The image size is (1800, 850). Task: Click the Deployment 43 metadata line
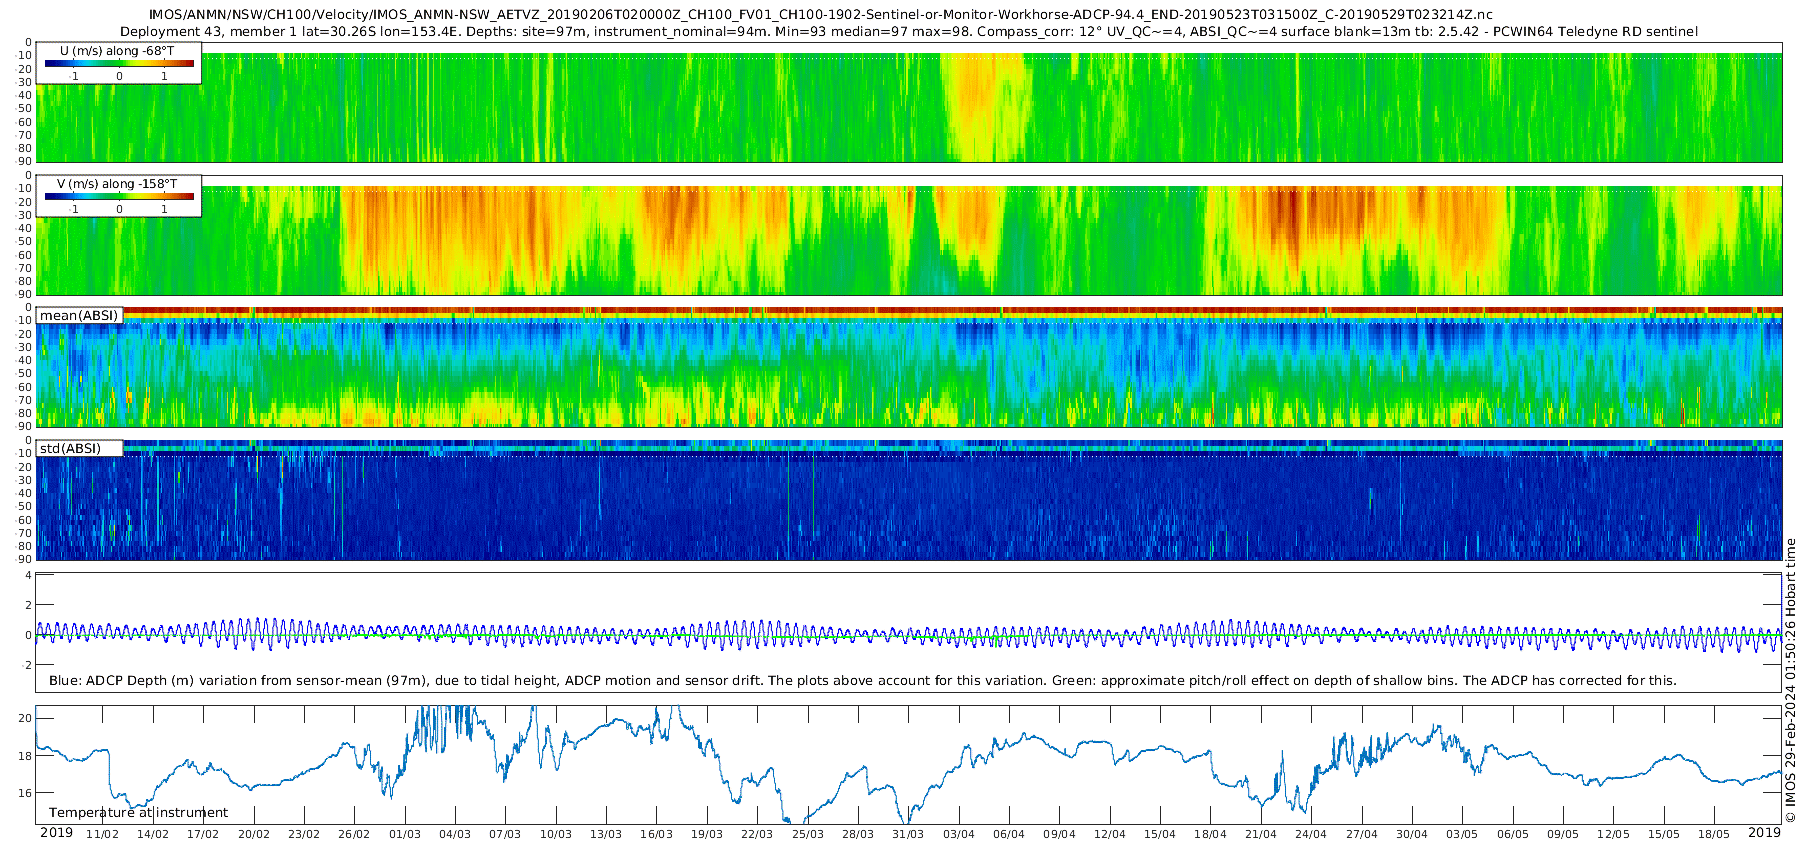click(x=908, y=31)
